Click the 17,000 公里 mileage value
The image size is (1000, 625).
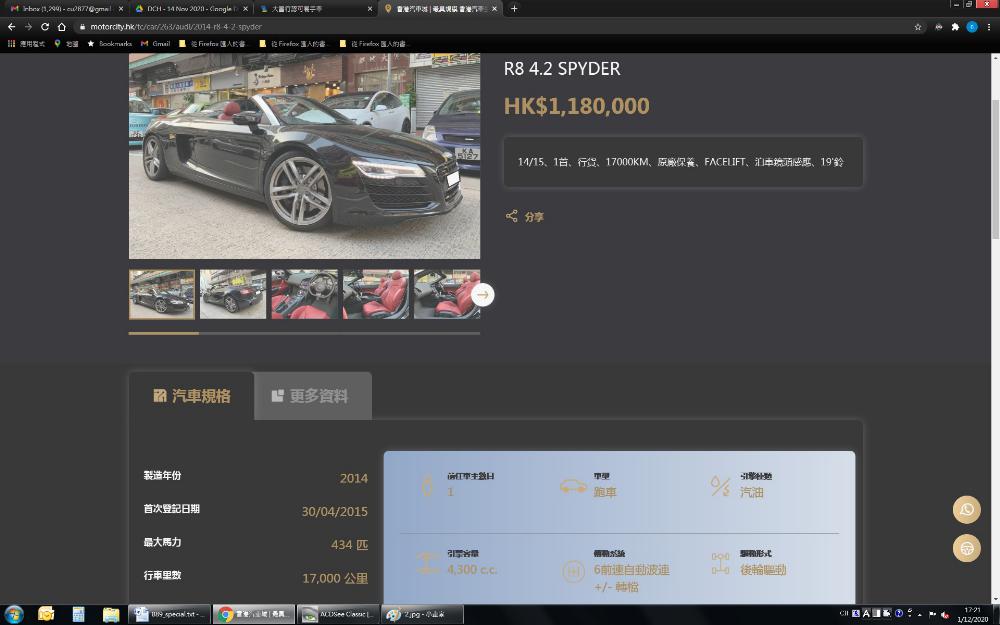tap(335, 578)
